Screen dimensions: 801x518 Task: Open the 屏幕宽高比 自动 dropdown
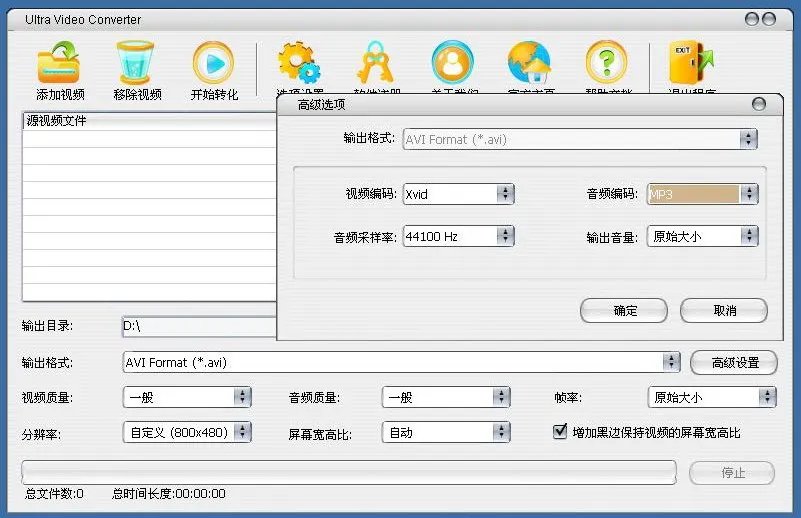(446, 432)
